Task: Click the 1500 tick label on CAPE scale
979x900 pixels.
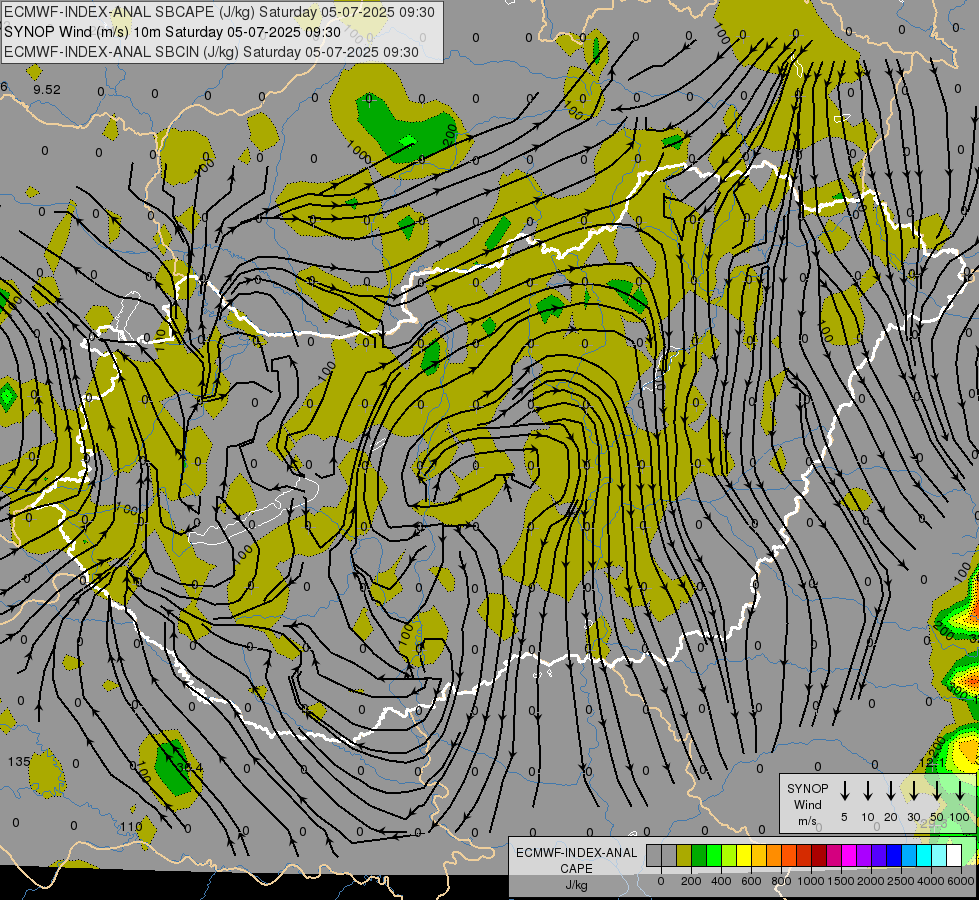Action: point(841,881)
